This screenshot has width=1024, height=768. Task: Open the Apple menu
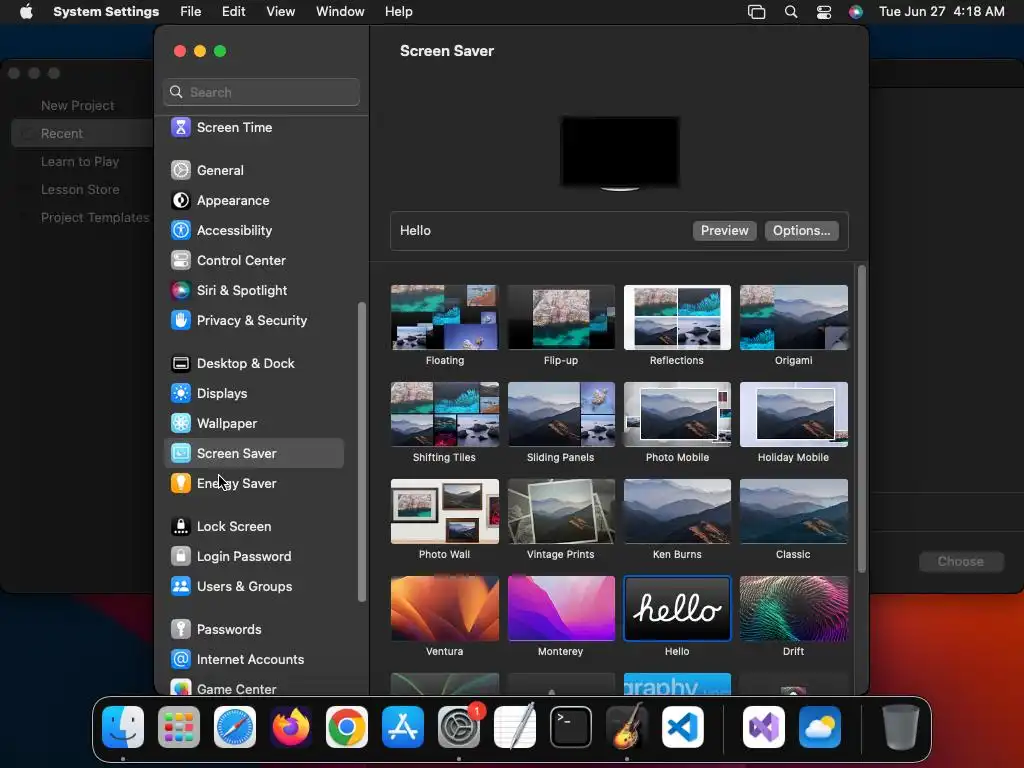(26, 12)
